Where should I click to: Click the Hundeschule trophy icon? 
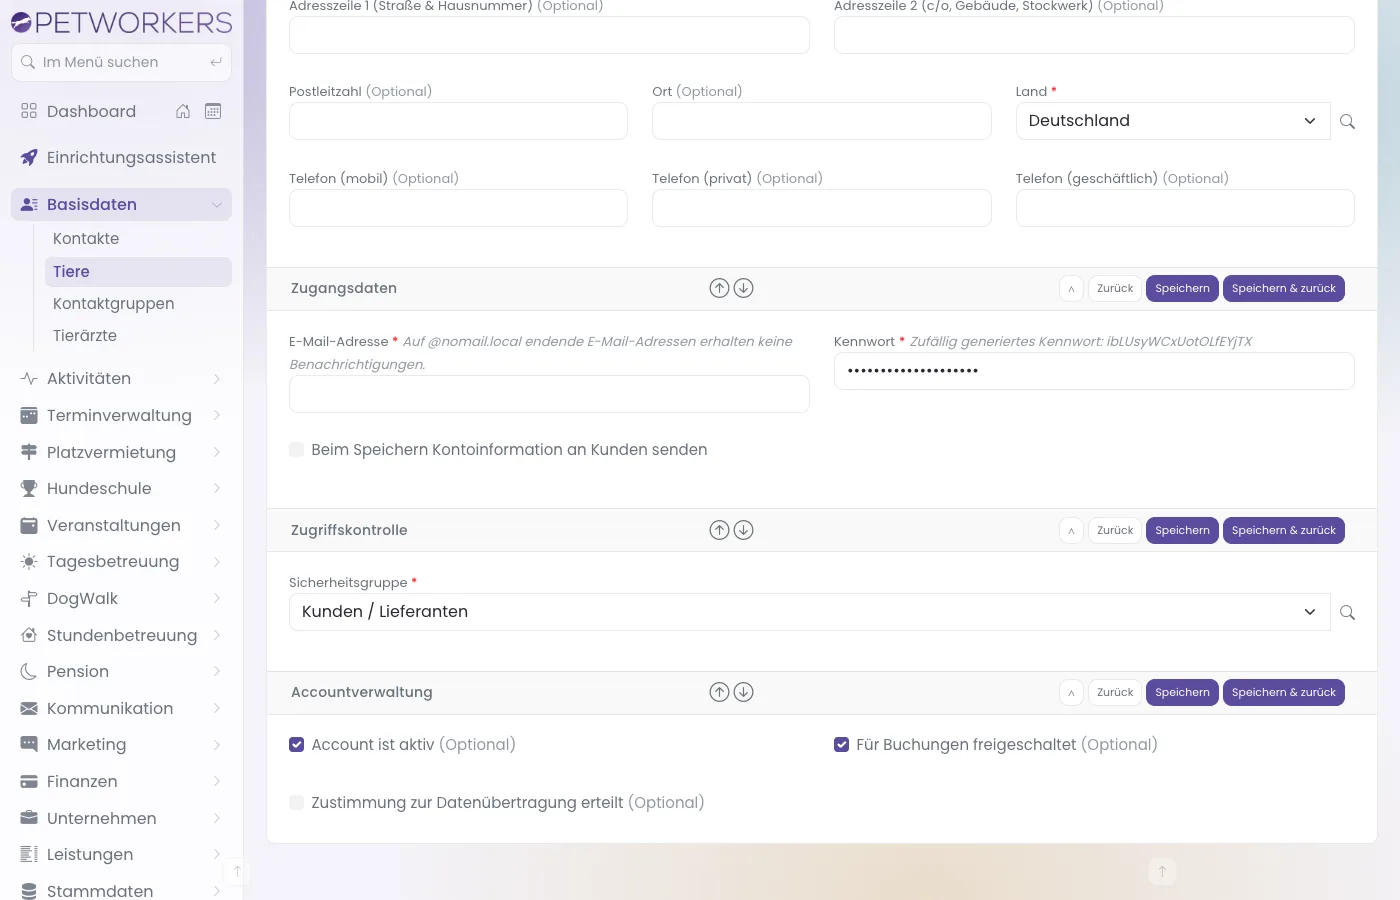tap(29, 488)
